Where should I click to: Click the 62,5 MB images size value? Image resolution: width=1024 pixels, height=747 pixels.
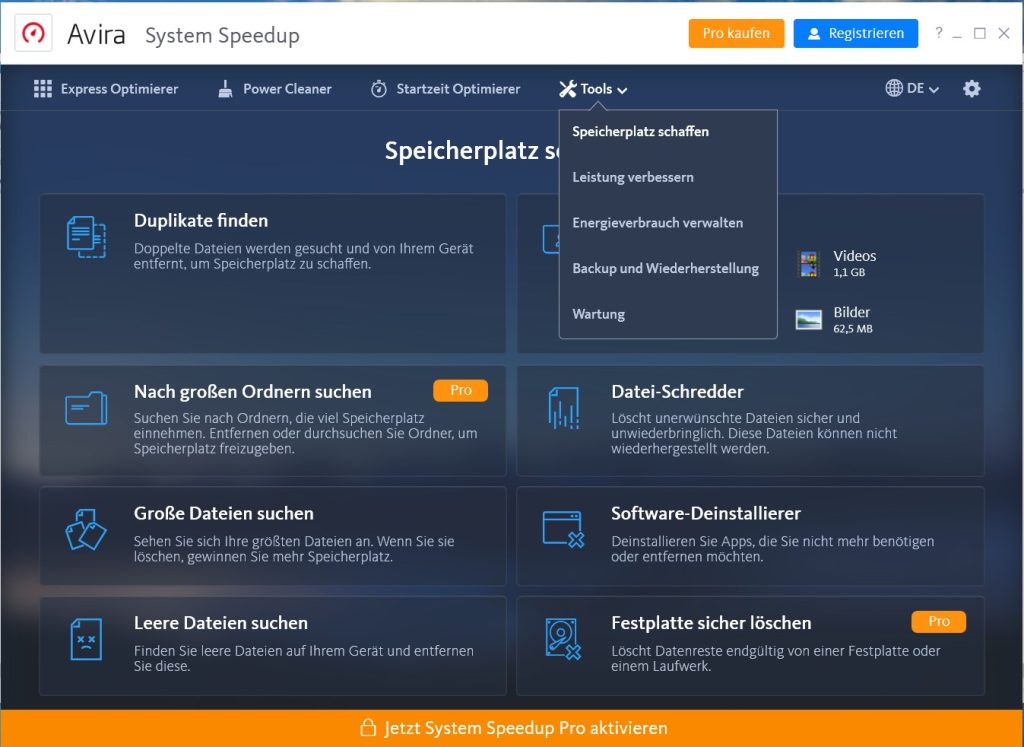(853, 328)
